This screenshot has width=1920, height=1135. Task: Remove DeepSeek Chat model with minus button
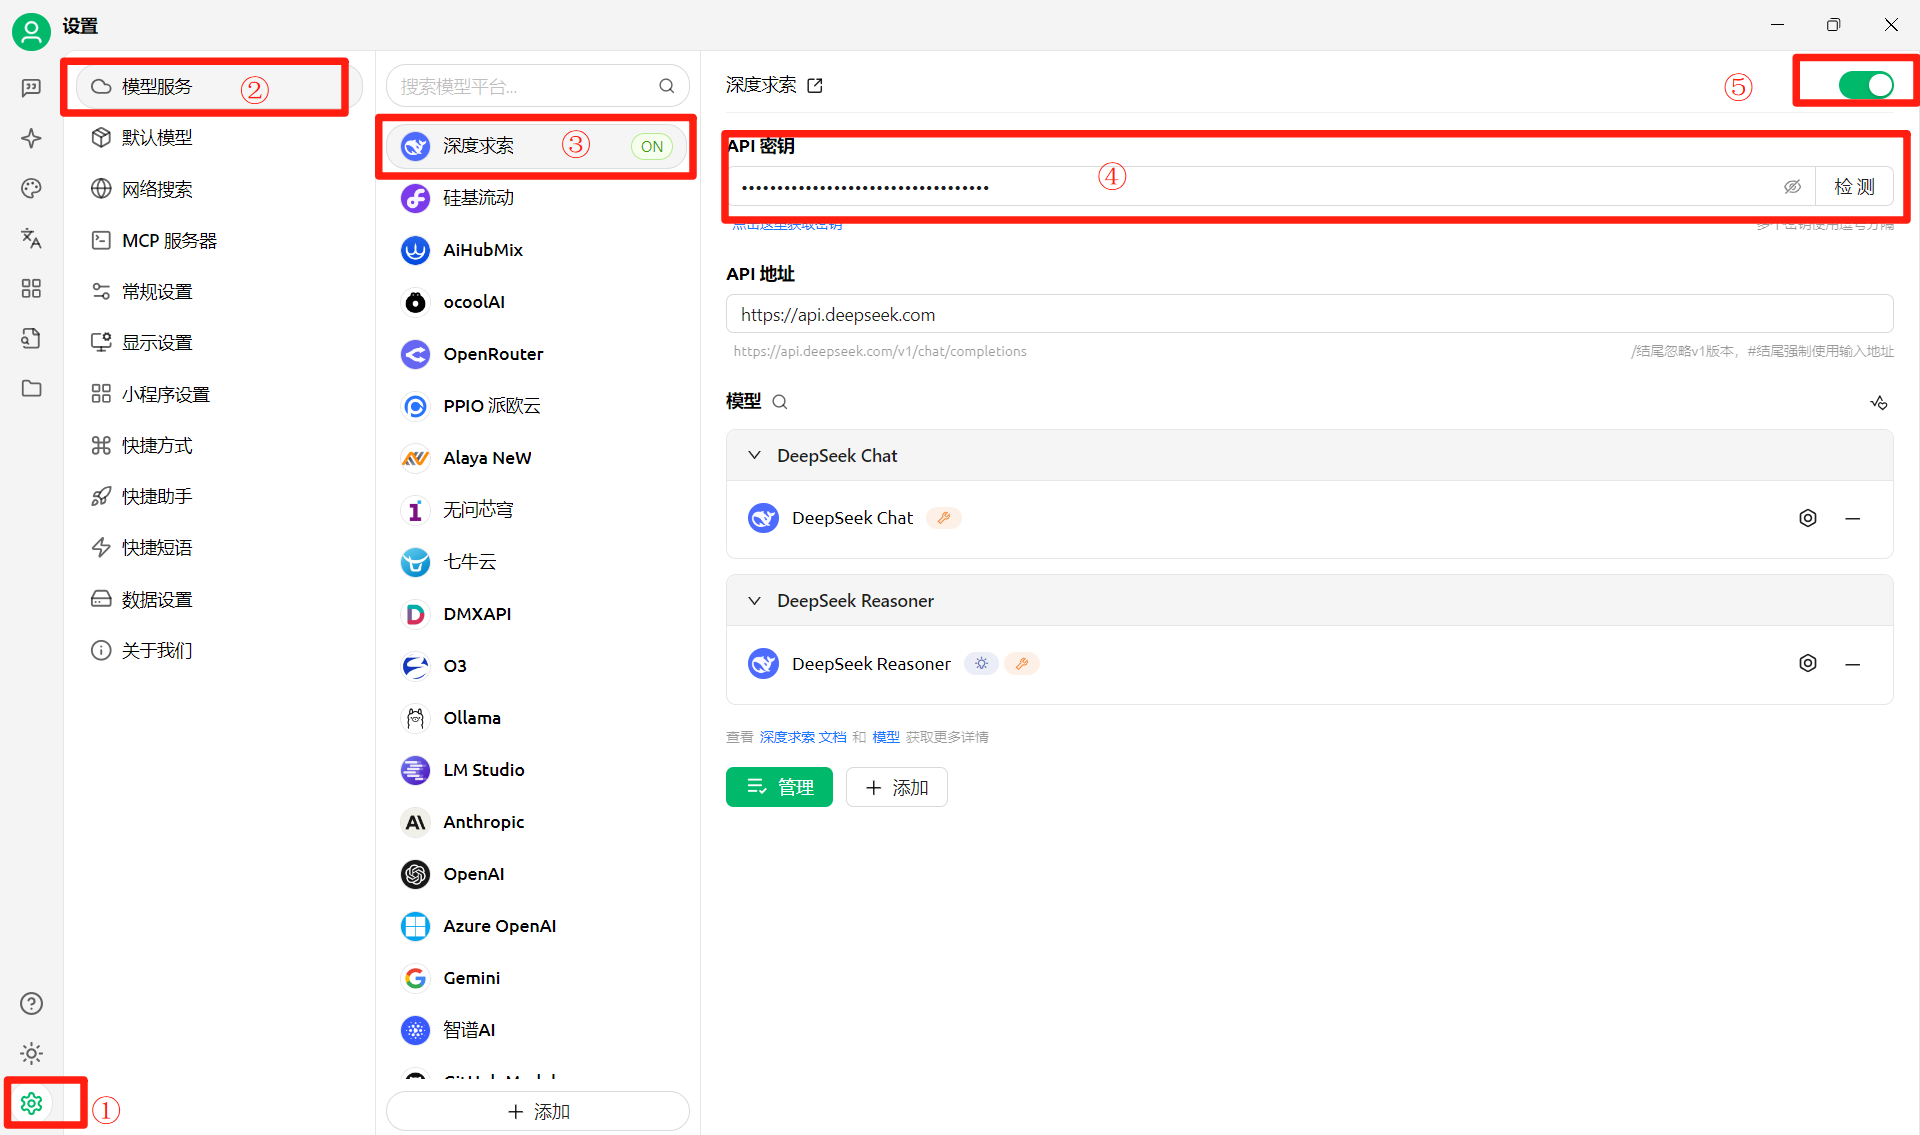click(x=1852, y=518)
